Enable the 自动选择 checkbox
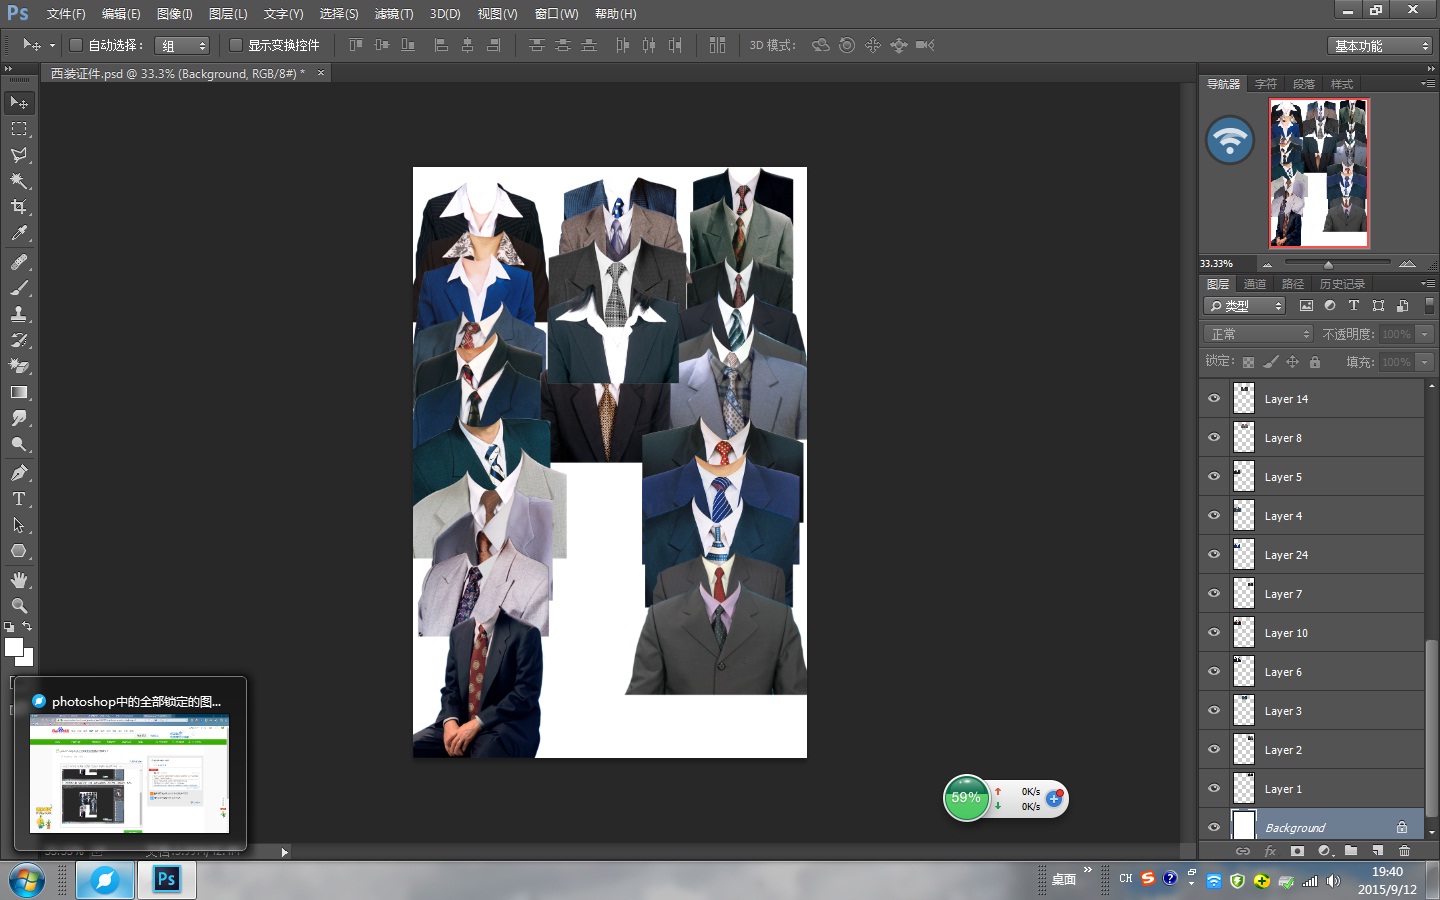 click(75, 45)
